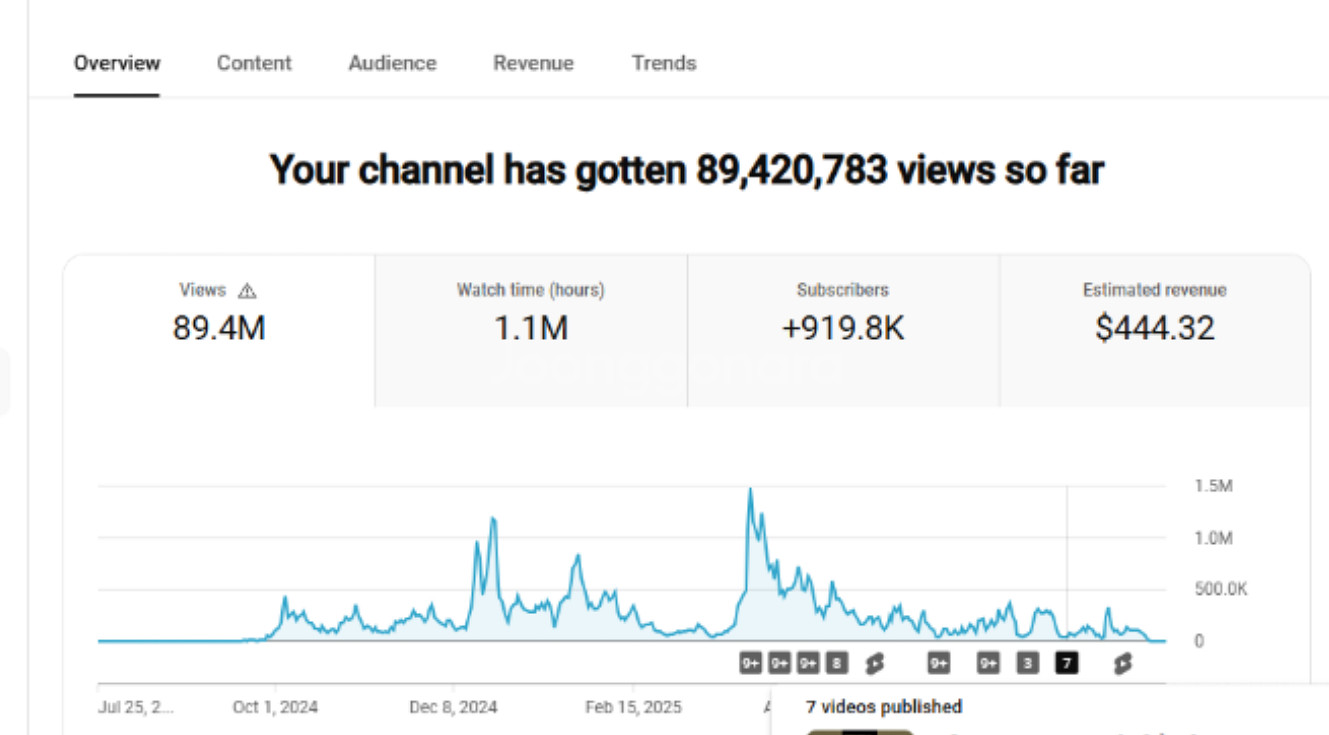This screenshot has width=1329, height=735.
Task: Click the highest peak on the views chart
Action: 750,489
